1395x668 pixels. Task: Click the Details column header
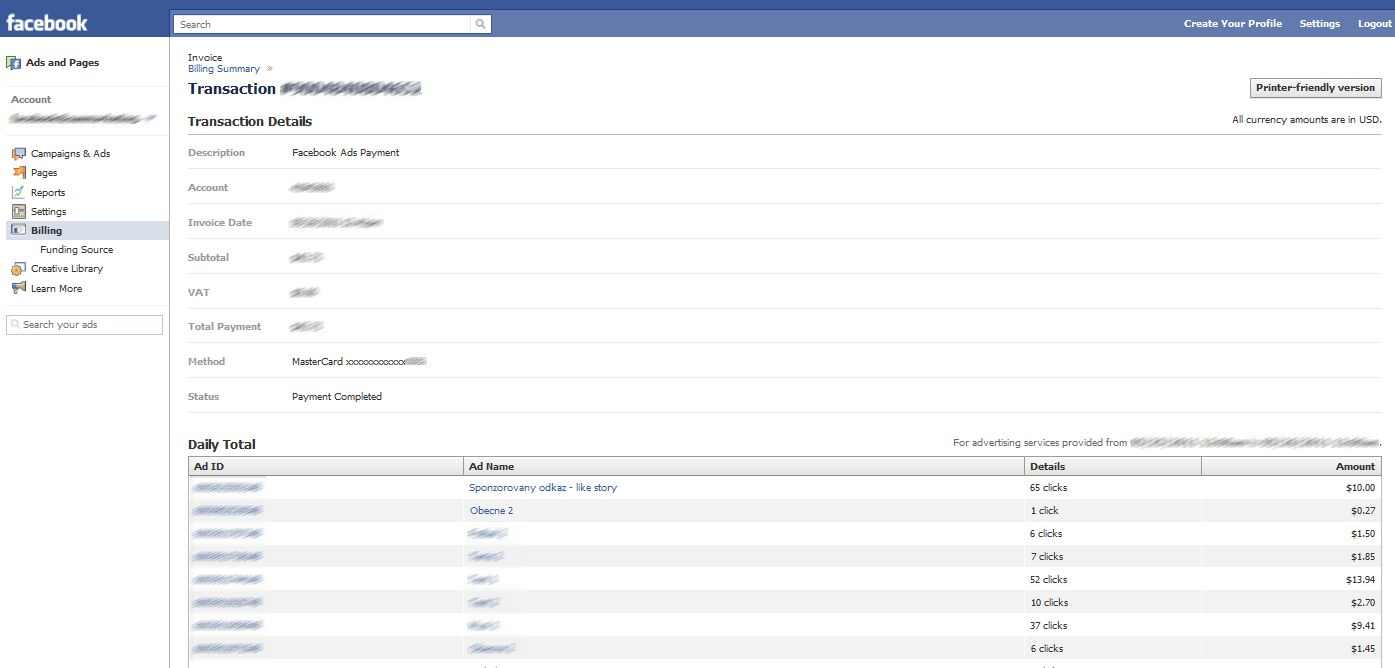click(x=1113, y=466)
